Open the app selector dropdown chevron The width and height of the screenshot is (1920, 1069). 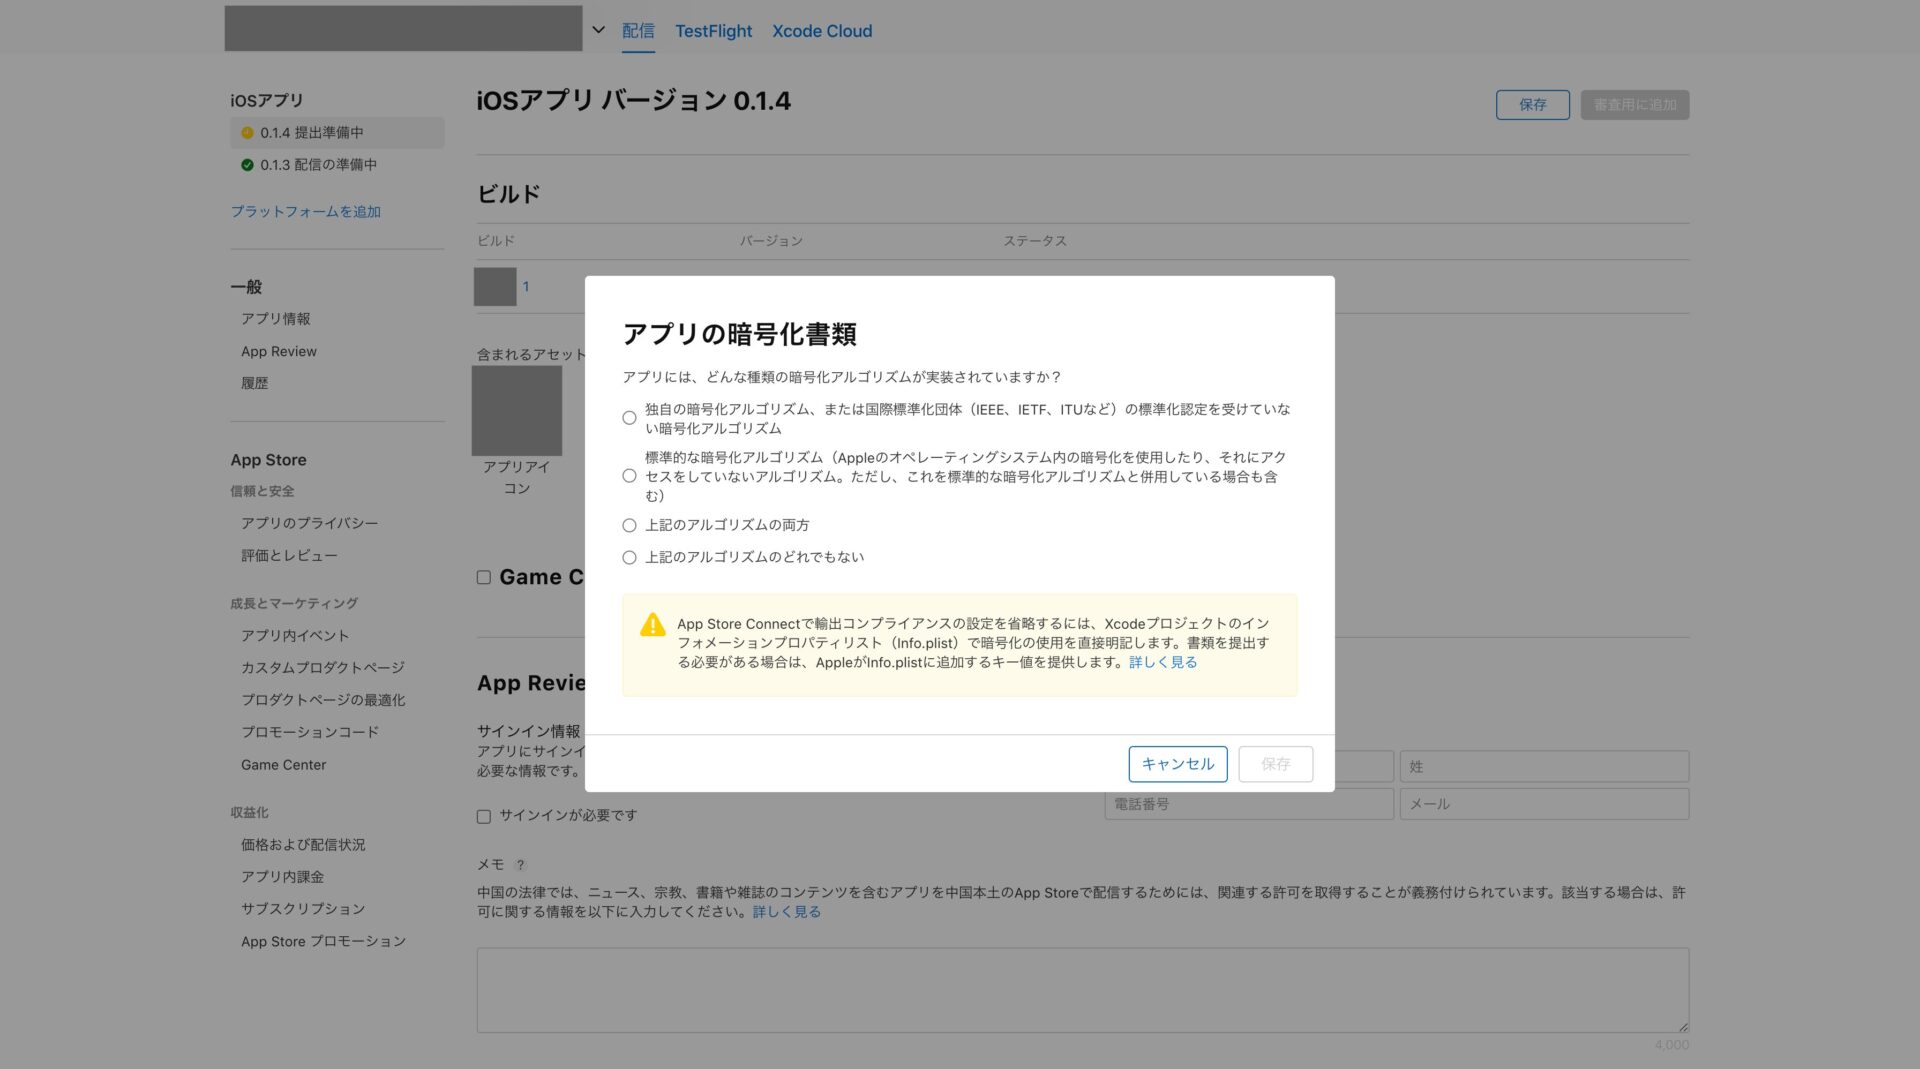tap(598, 30)
